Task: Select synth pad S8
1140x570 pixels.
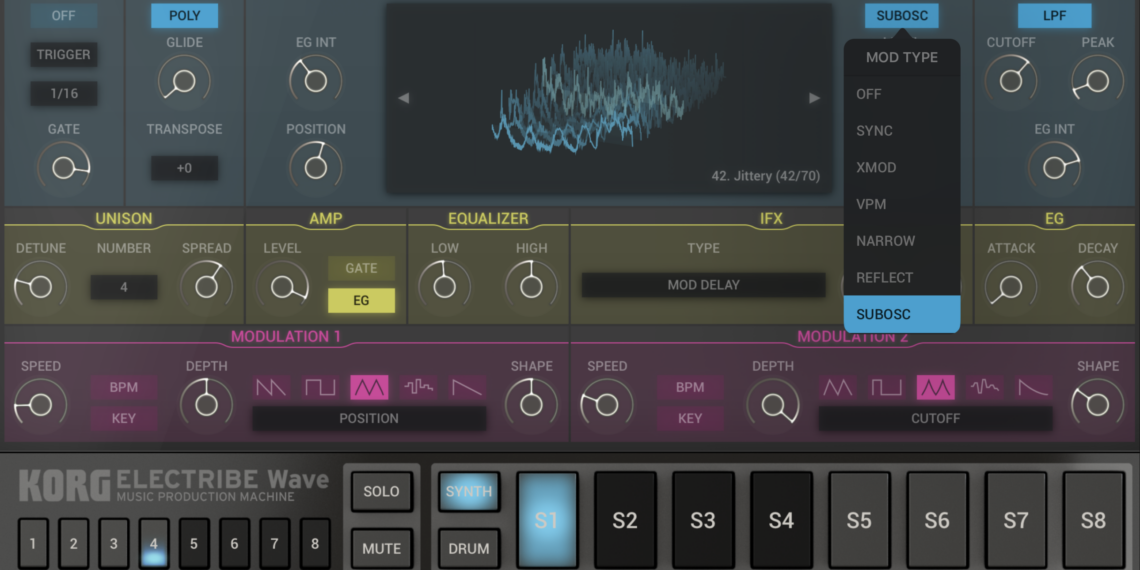Action: [1093, 521]
